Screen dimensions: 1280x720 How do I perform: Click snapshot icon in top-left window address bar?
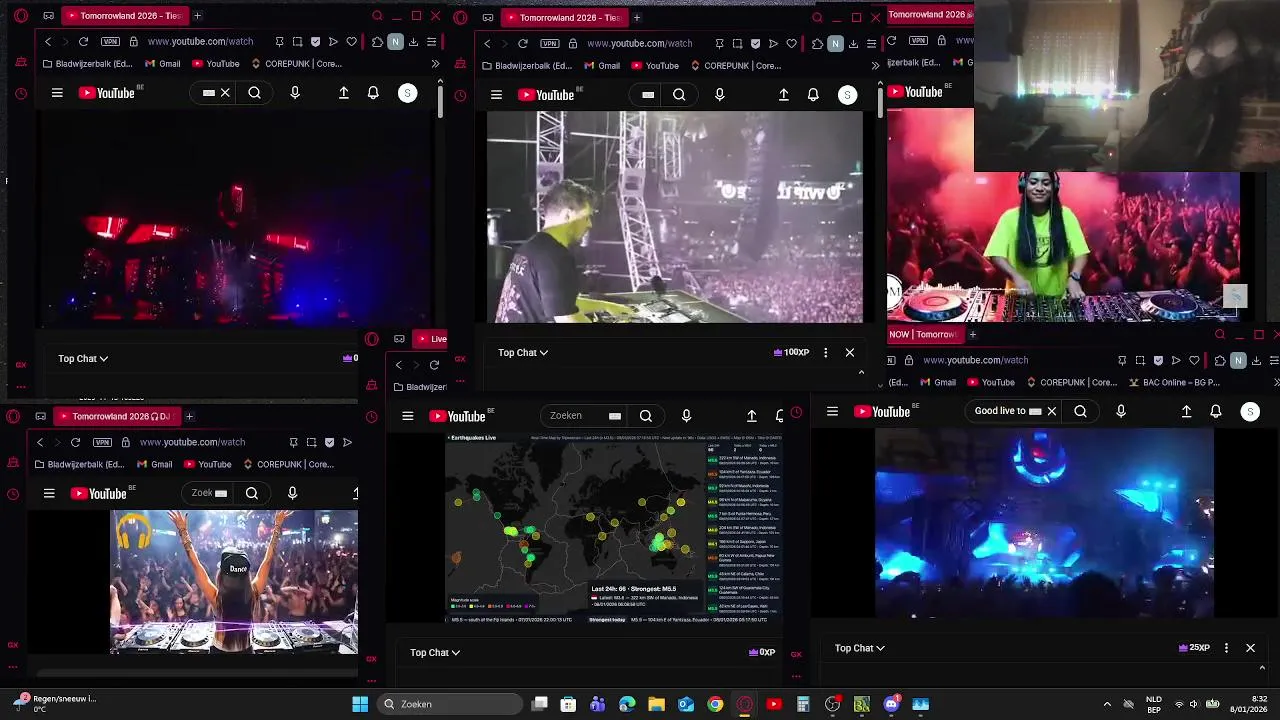297,42
